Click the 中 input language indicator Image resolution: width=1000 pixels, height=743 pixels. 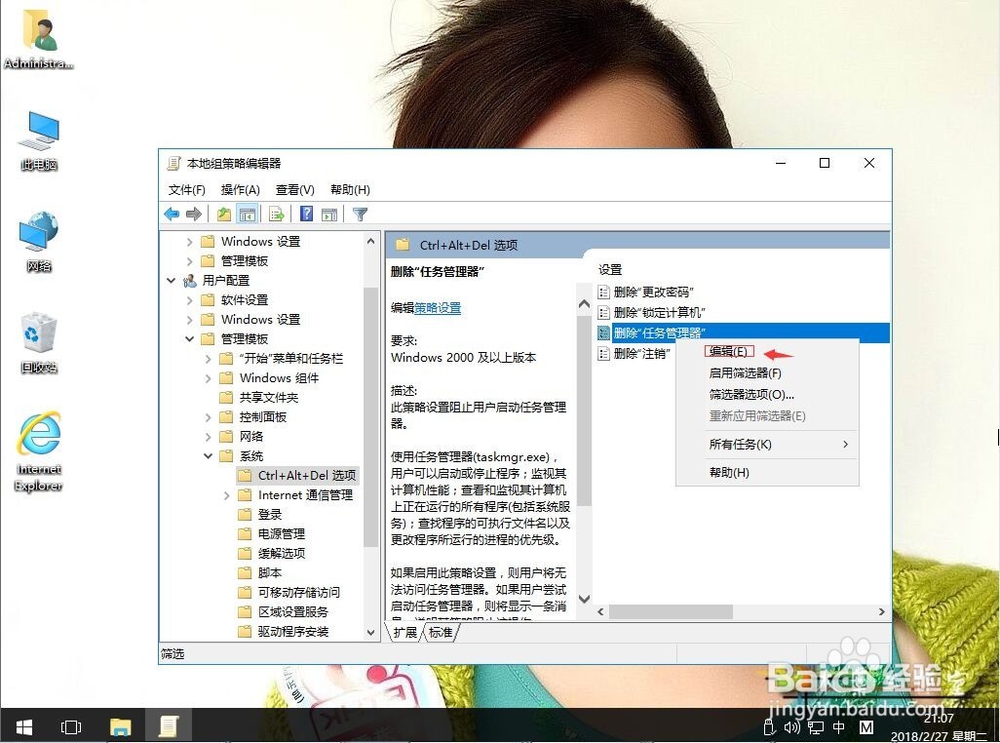pos(839,728)
